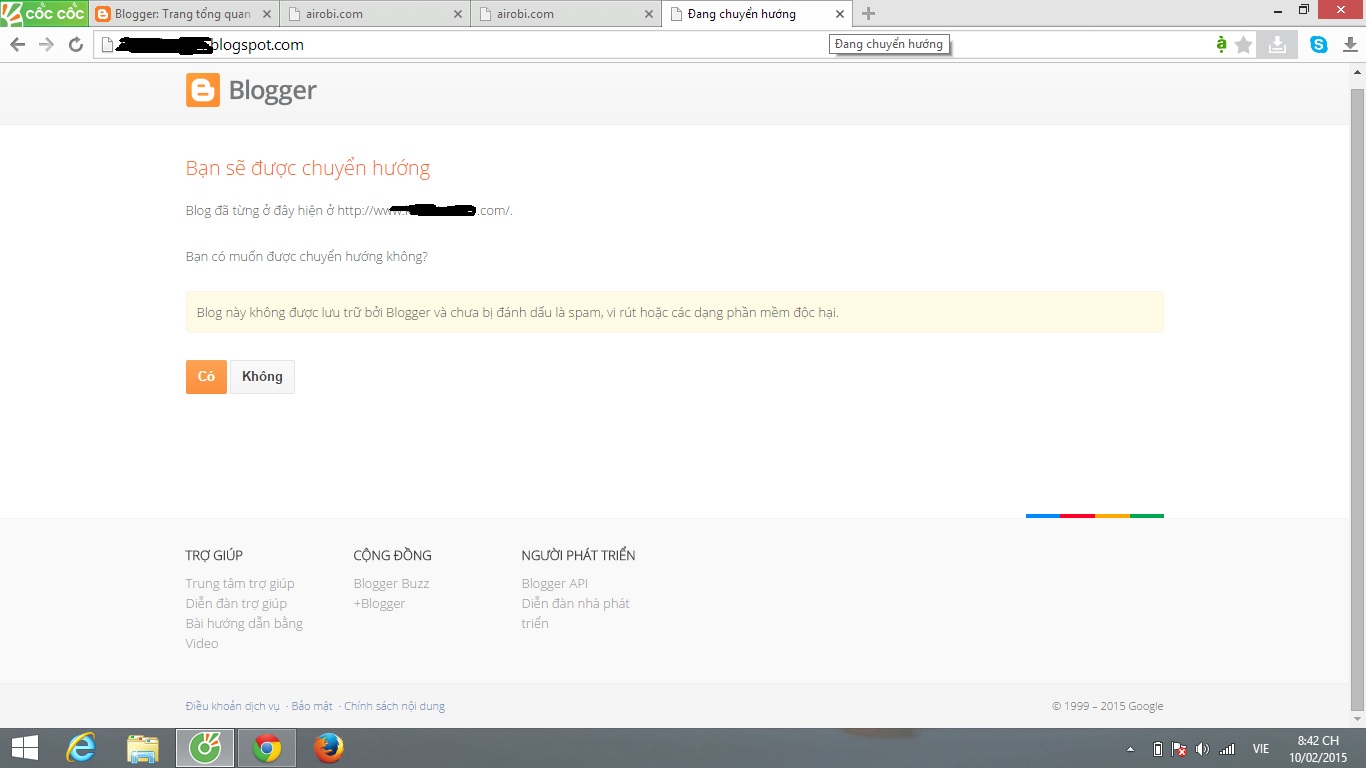Click the VIE input language indicator

(x=1261, y=749)
